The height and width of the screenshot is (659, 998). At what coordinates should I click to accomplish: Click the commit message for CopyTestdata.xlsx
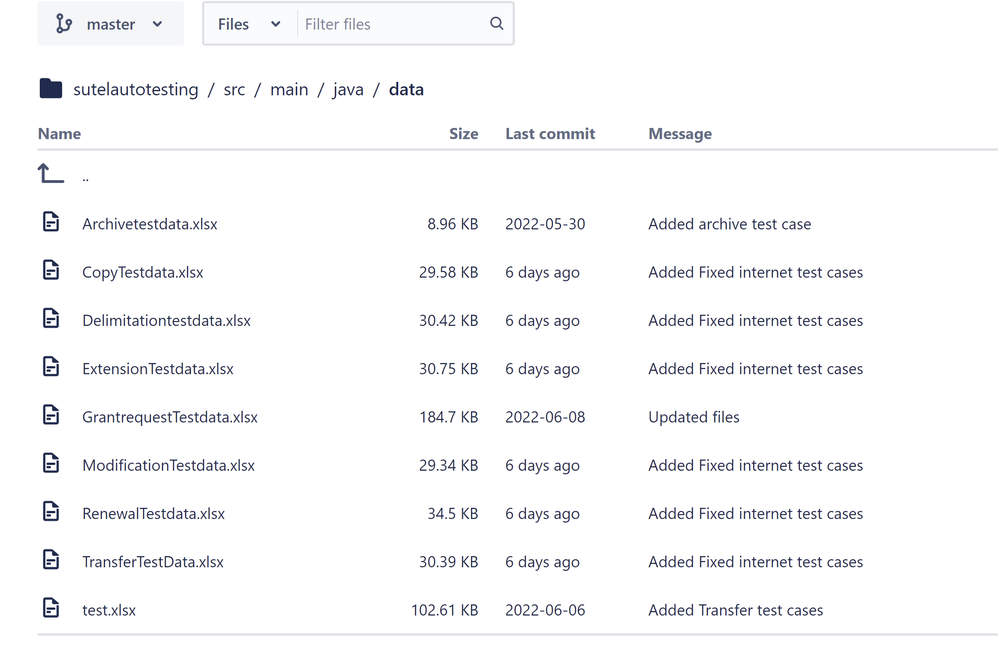(x=756, y=273)
